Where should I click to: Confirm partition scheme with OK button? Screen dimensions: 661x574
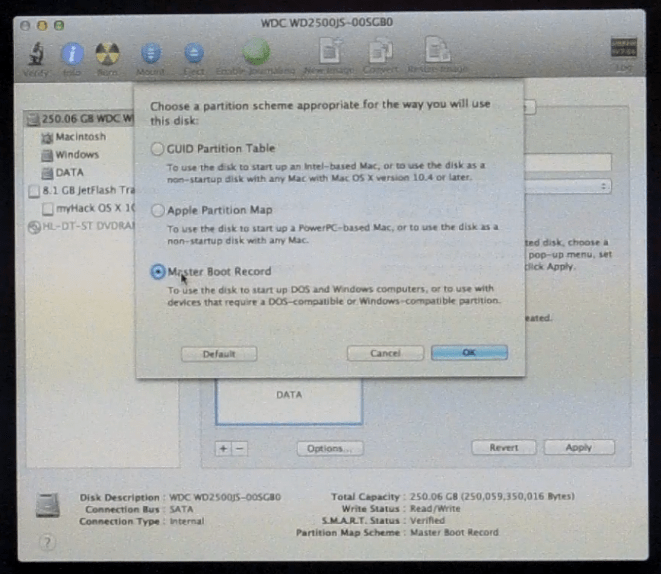click(469, 352)
